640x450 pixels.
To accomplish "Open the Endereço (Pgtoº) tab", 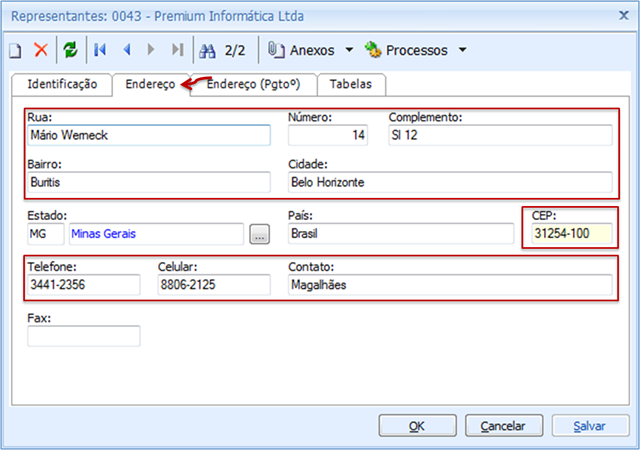I will [x=253, y=84].
